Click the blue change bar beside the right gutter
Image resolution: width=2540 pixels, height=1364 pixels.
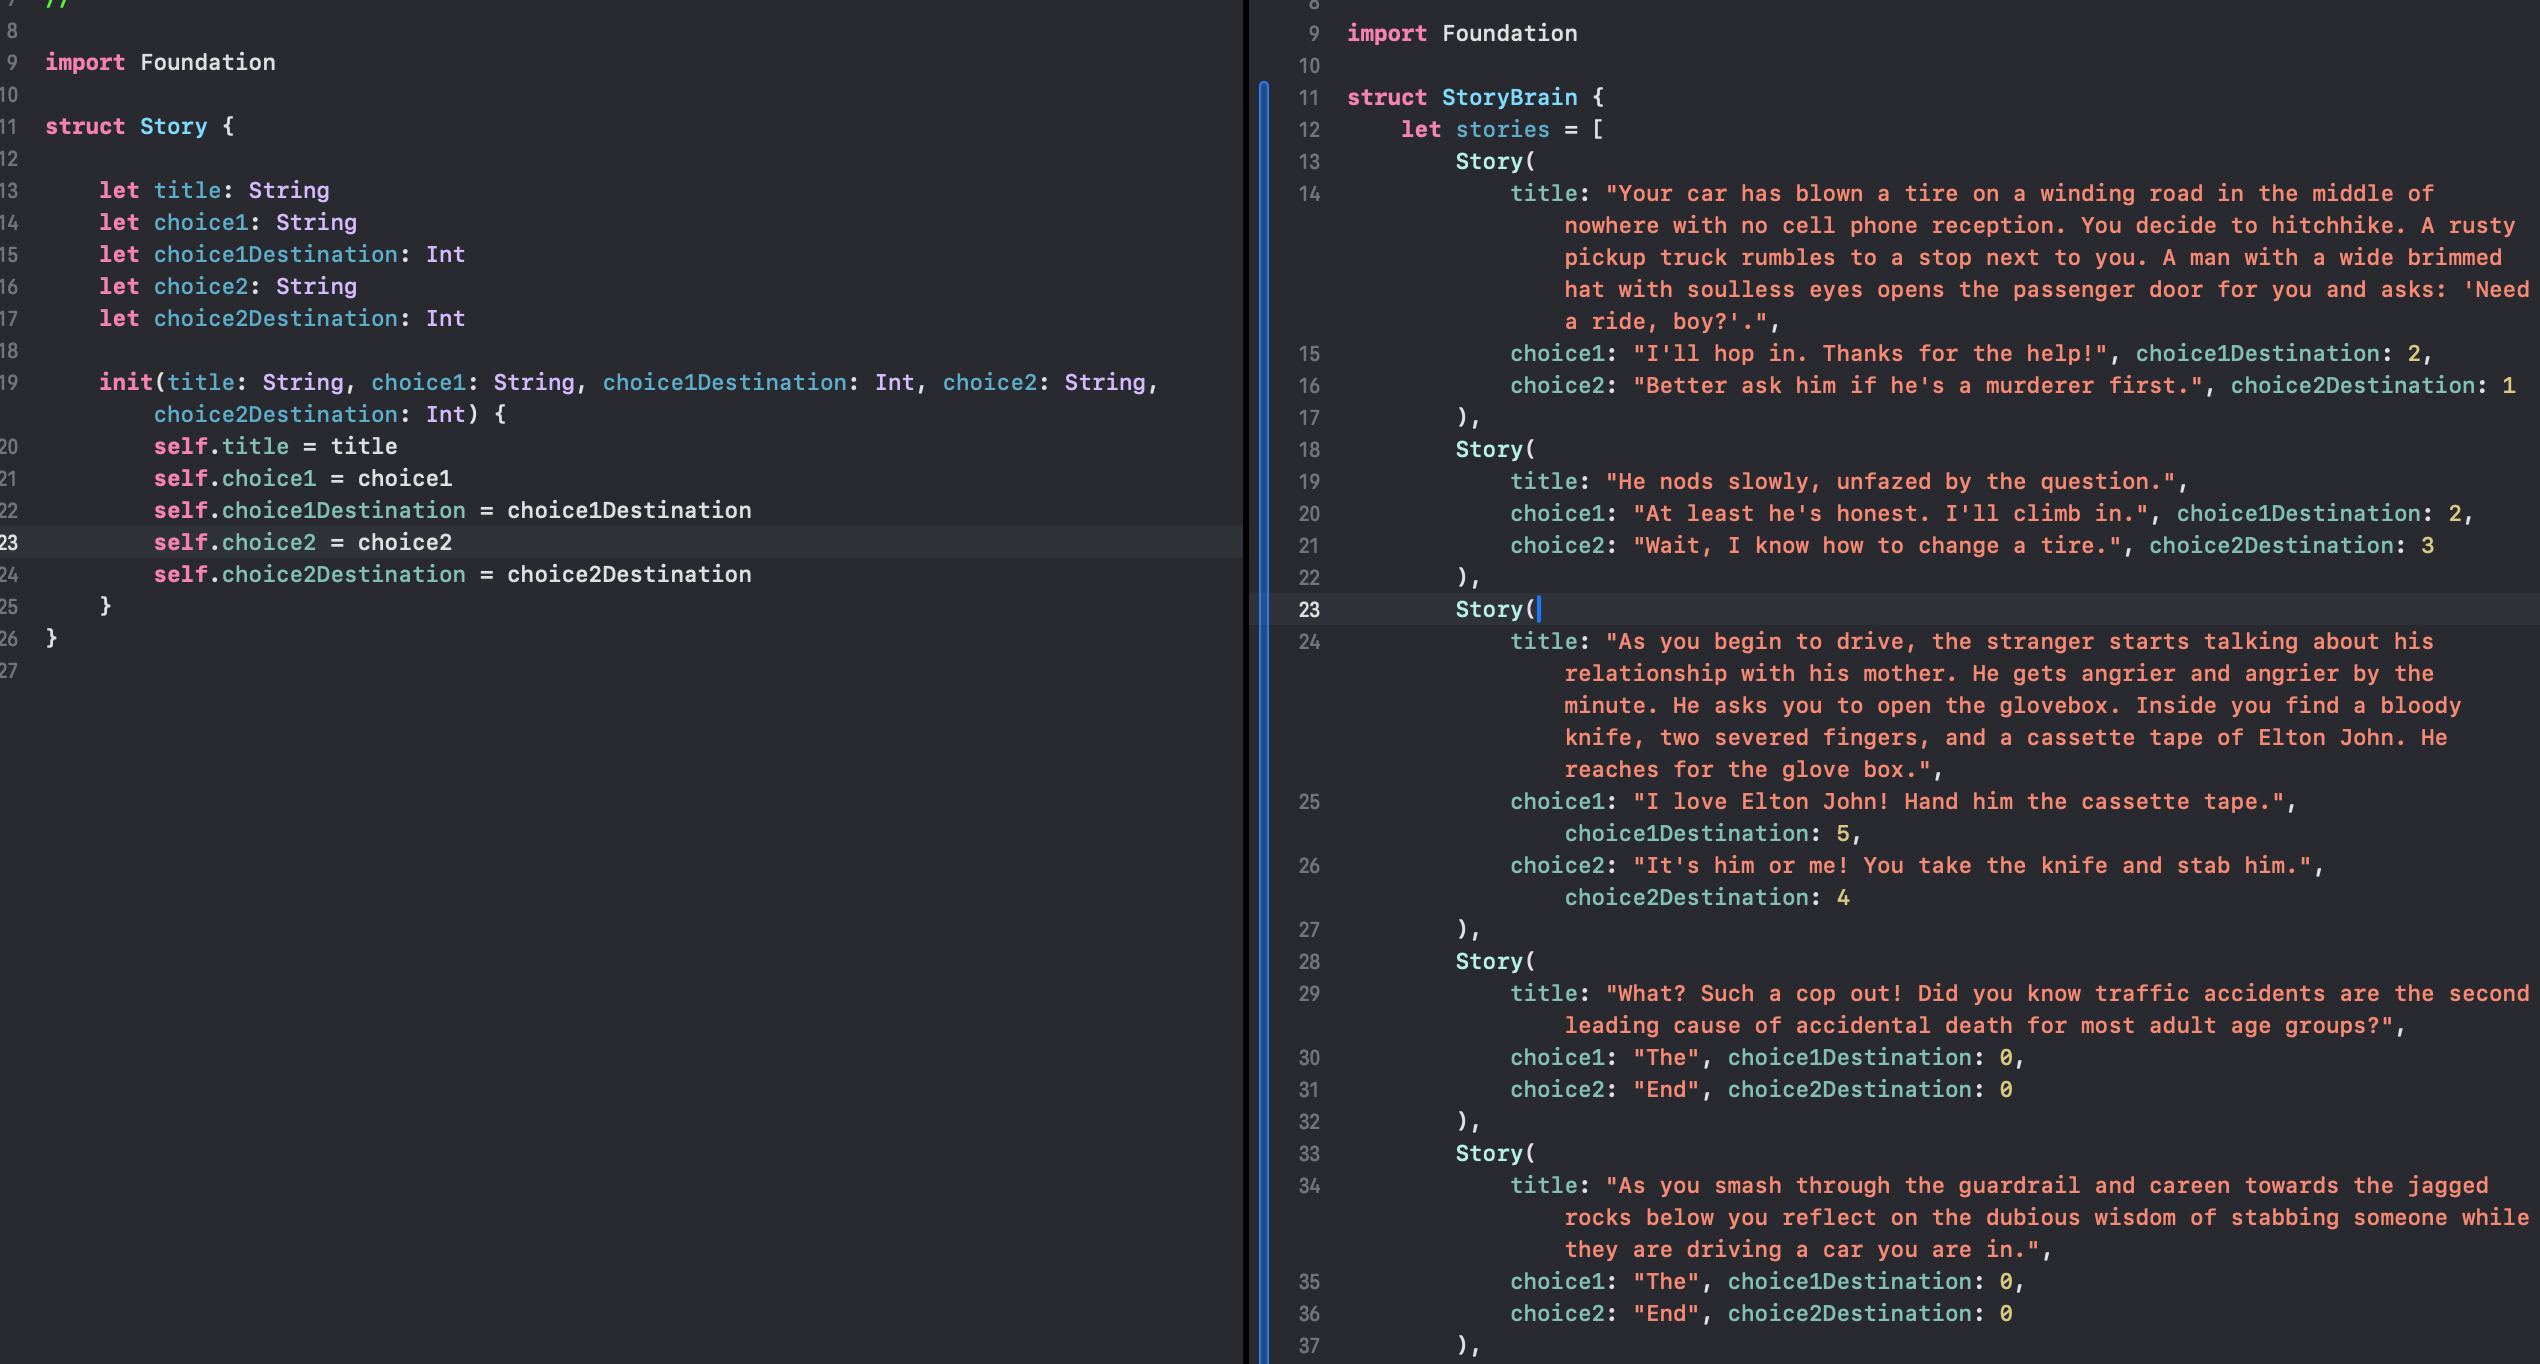[x=1264, y=720]
